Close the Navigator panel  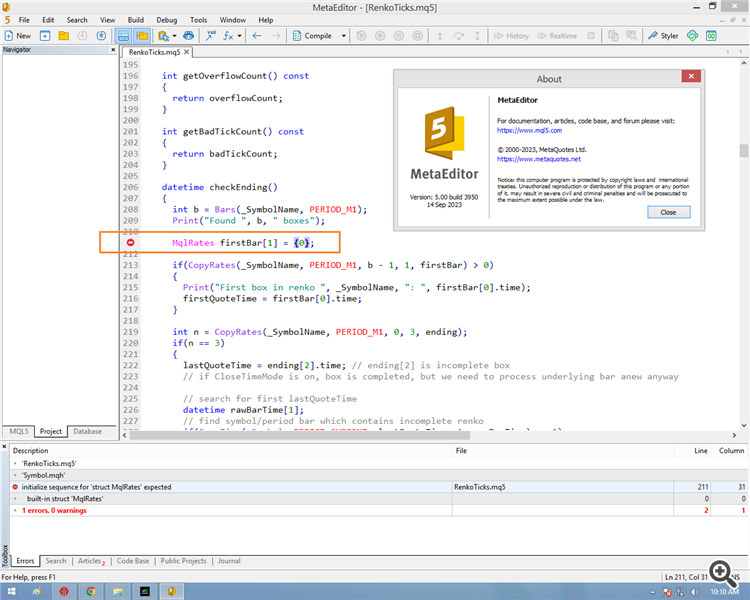(x=113, y=50)
